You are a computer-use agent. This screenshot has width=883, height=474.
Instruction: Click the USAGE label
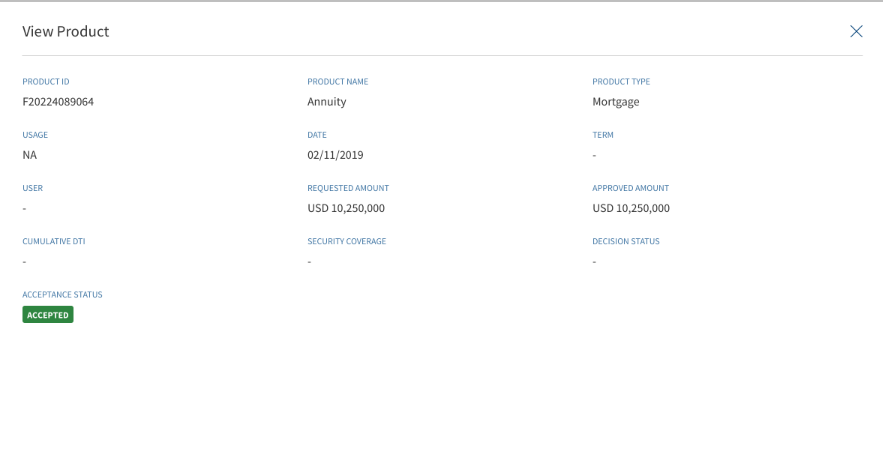coord(35,135)
